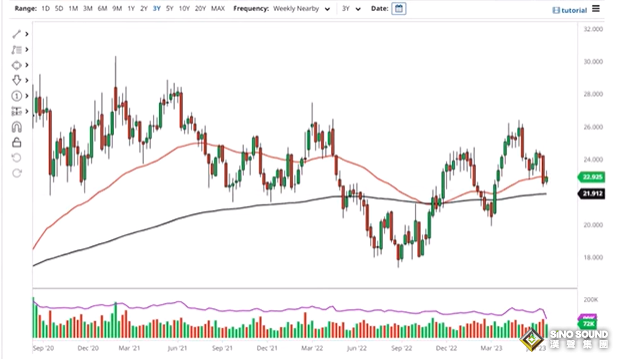Expand the line tool options chevron
Screen dimensions: 618x361
click(27, 34)
